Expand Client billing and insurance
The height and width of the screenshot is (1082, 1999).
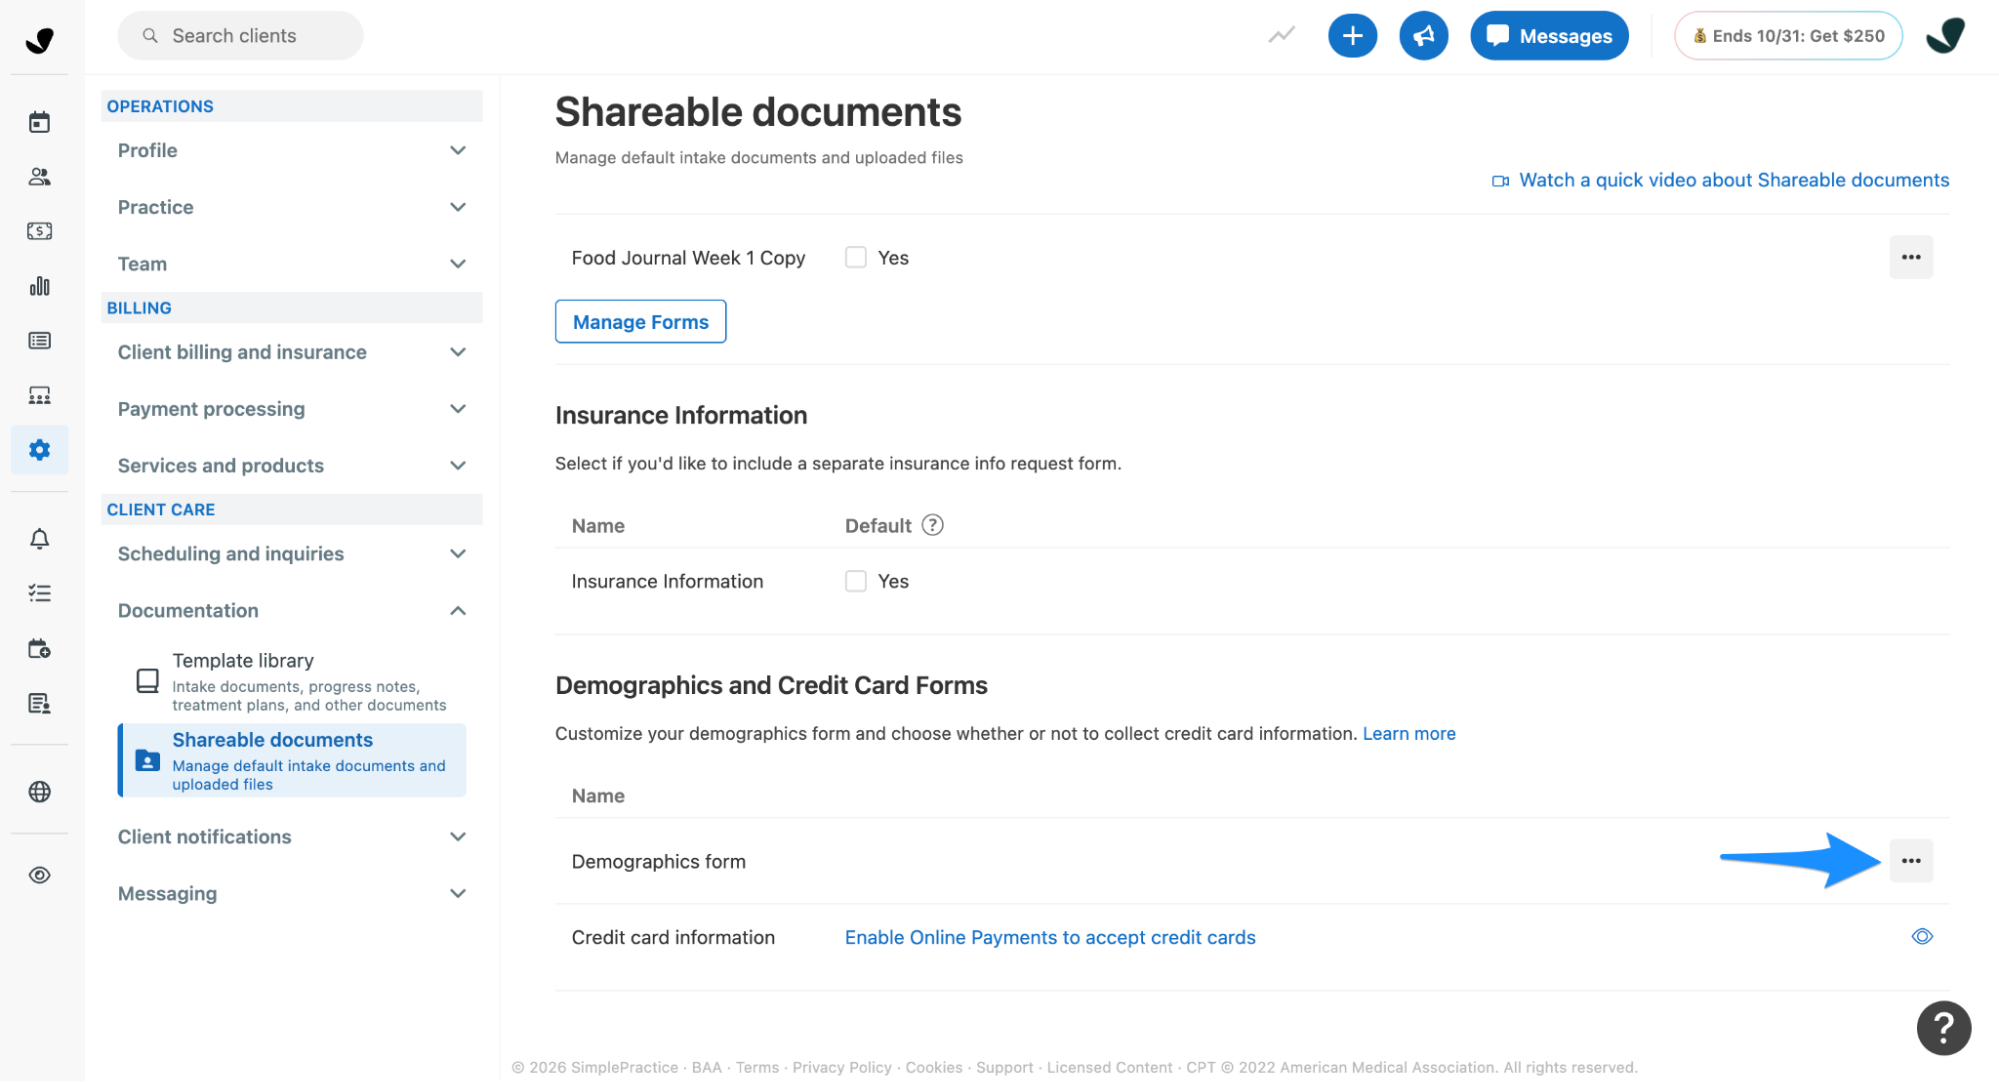click(x=291, y=352)
